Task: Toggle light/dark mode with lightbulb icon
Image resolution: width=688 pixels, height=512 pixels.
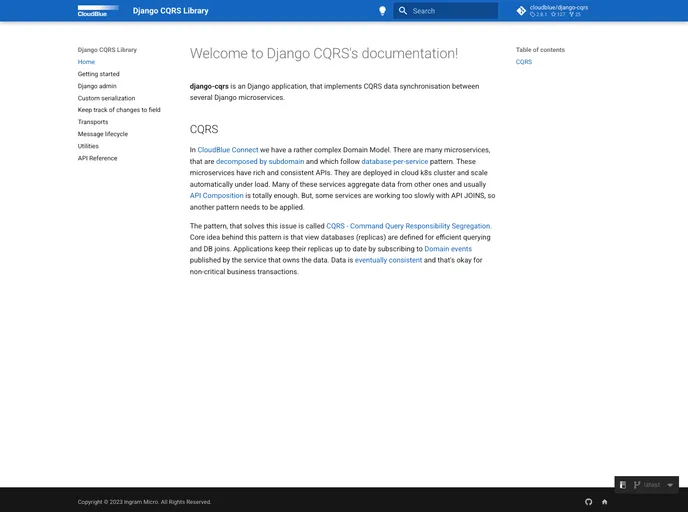Action: click(x=382, y=11)
